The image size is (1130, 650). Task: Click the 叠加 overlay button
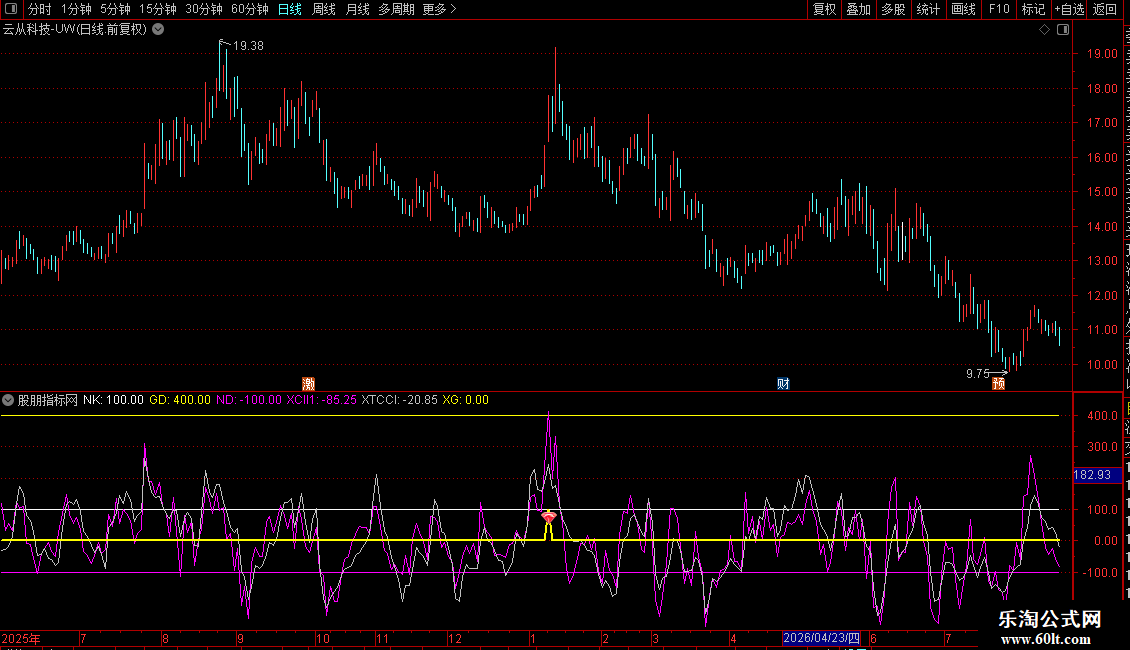click(x=858, y=9)
